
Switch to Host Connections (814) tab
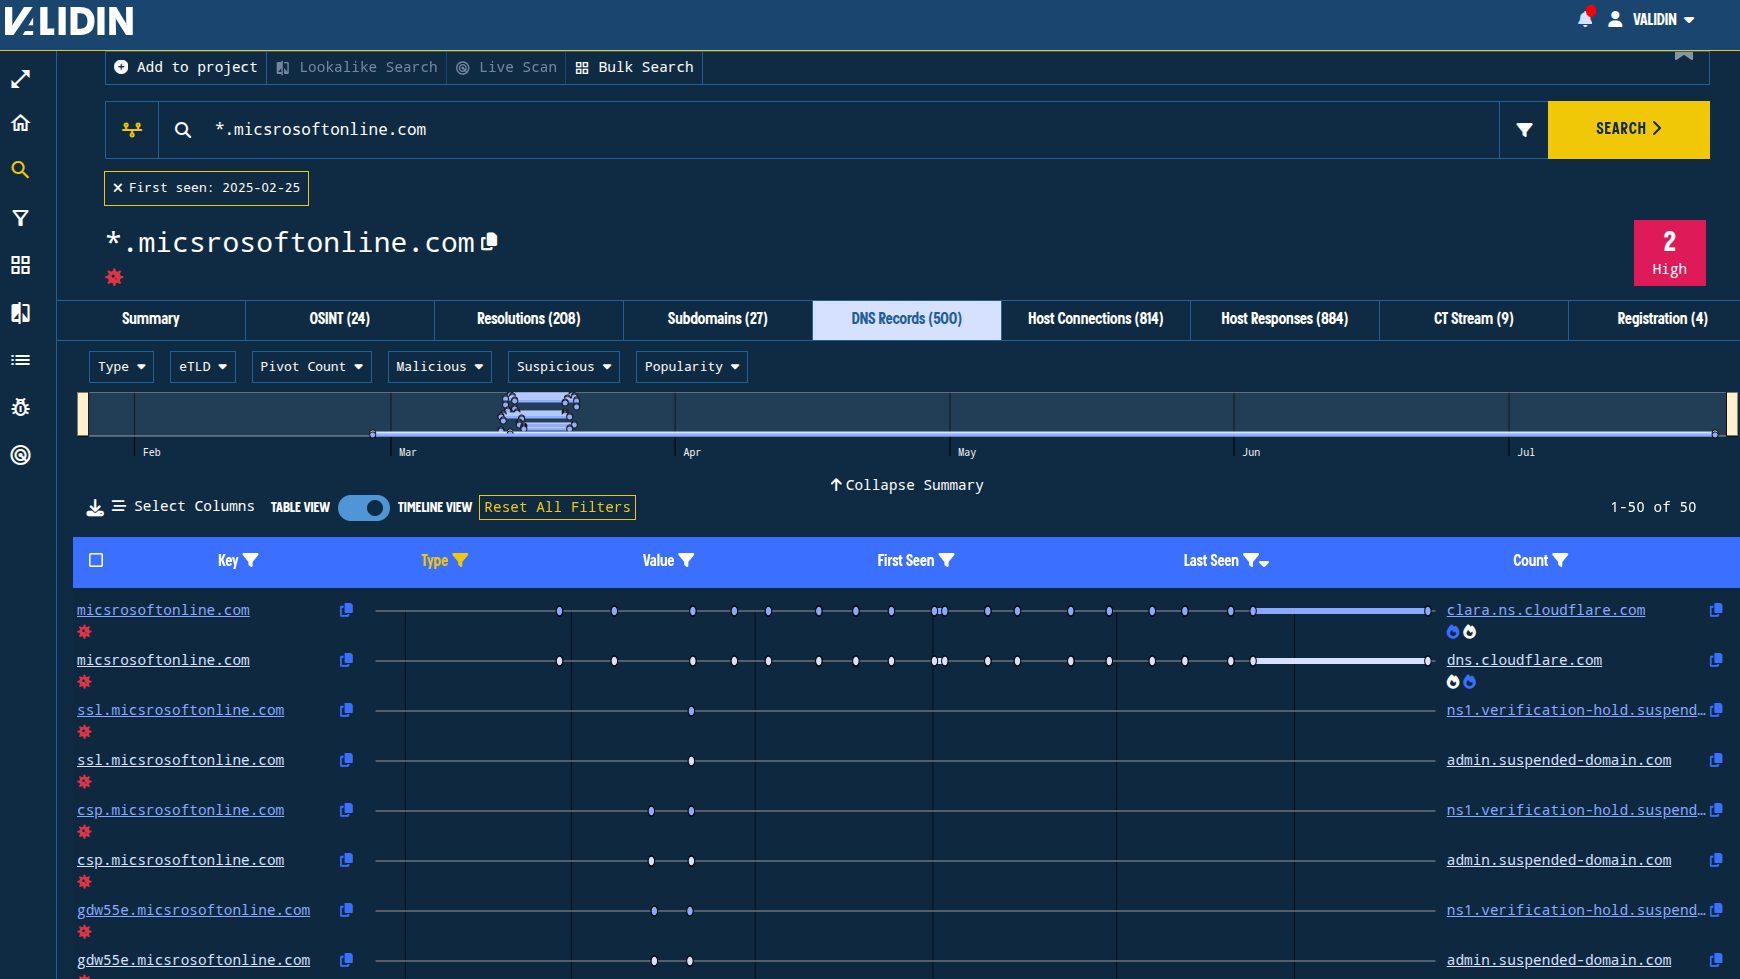point(1096,319)
